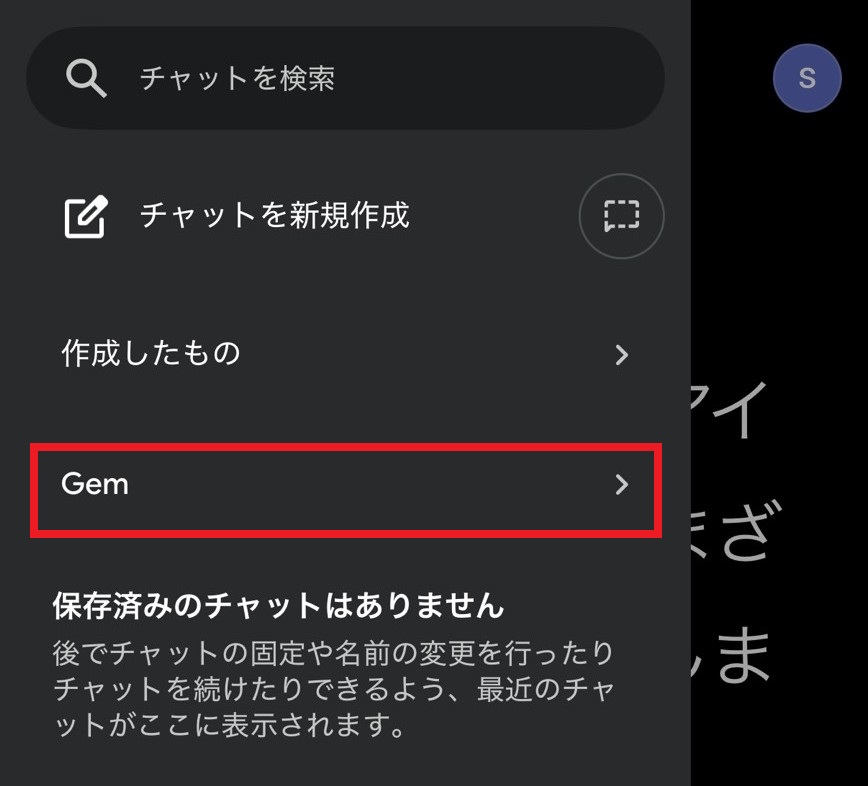Screen dimensions: 868x786
Task: Tap the last line ャットがここに表示されます。
Action: (x=230, y=724)
